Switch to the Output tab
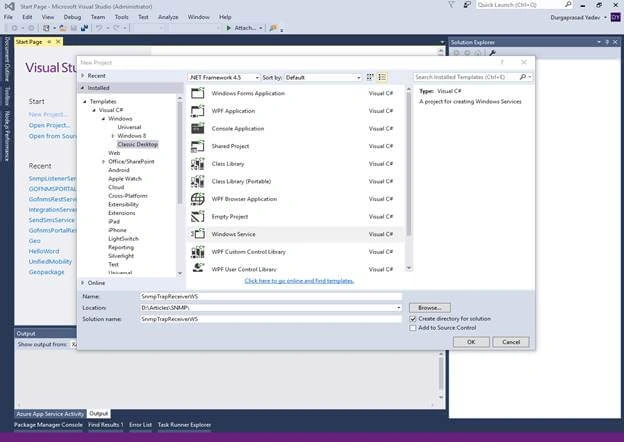 pyautogui.click(x=99, y=414)
